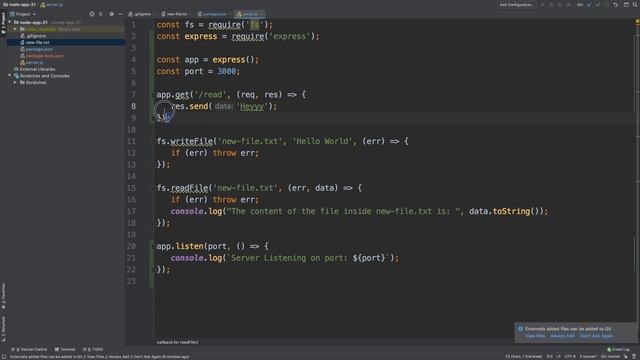The image size is (640, 360).
Task: Click the expand/collapse all icon in Project panel
Action: 101,14
